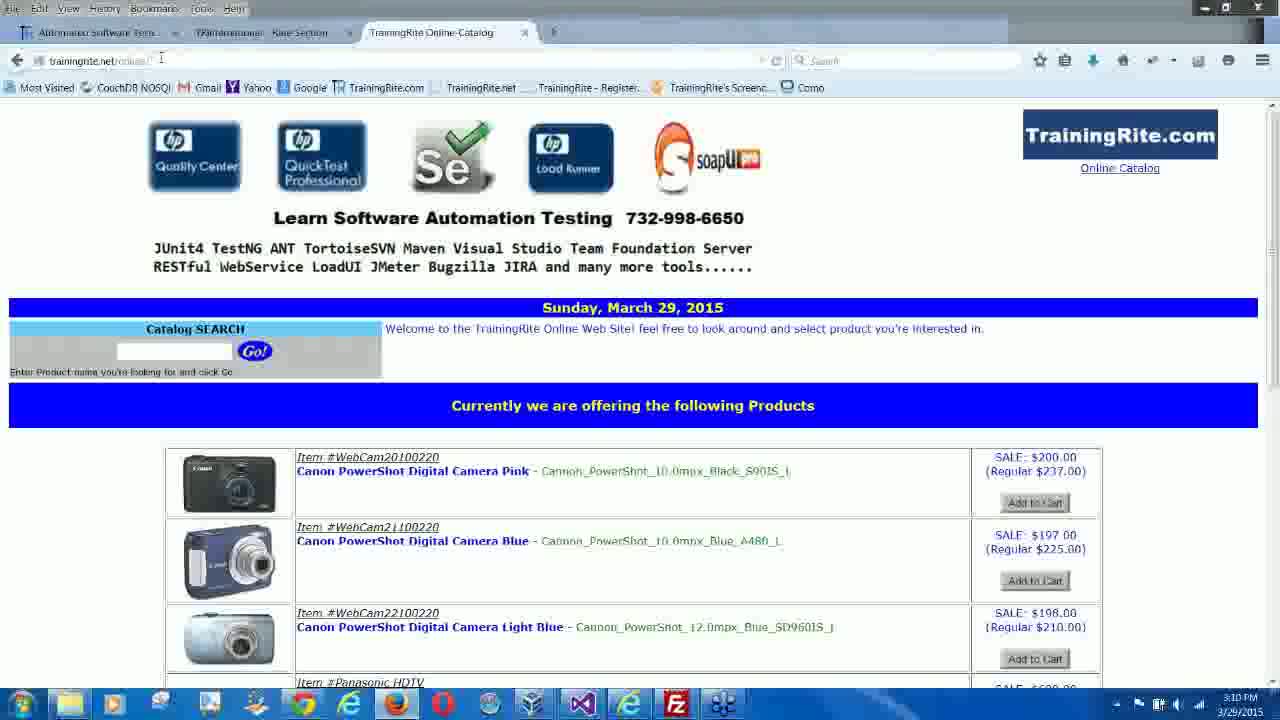Open the Como bookmark
Screen dimensions: 1280x720
coord(802,88)
